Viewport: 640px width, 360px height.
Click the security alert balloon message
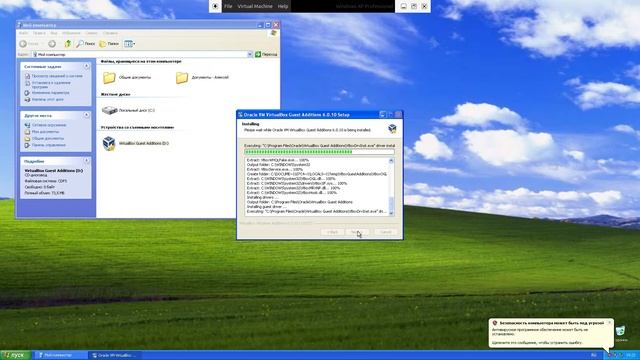pyautogui.click(x=551, y=333)
